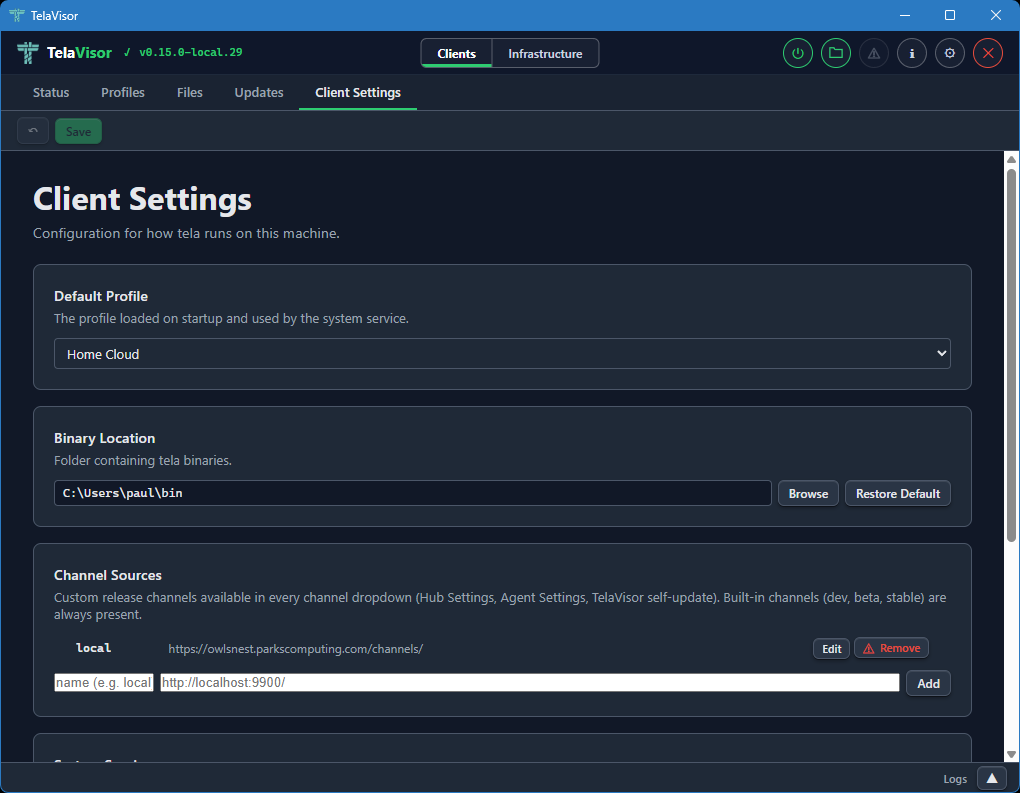Maximize the TelaVisor window

950,15
